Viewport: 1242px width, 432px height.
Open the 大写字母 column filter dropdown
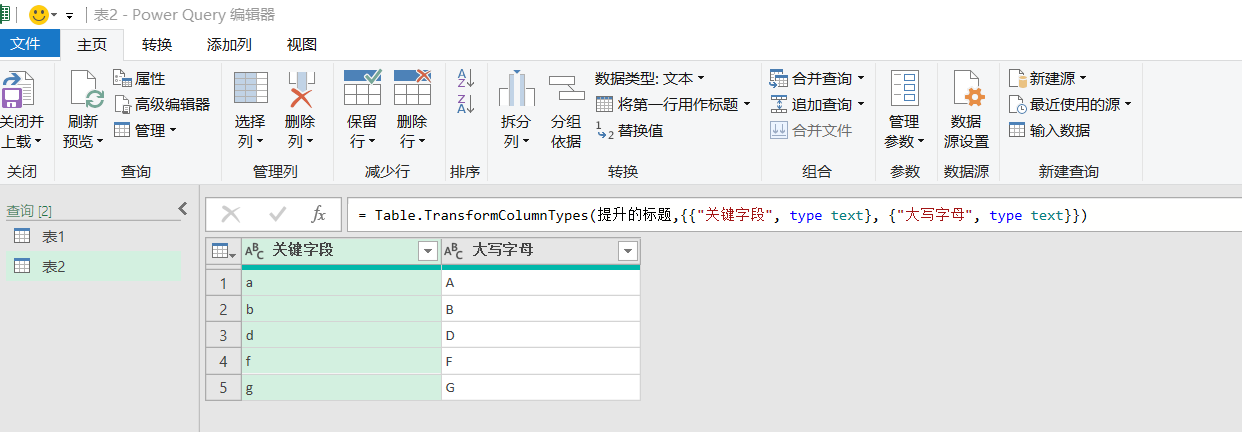[628, 251]
